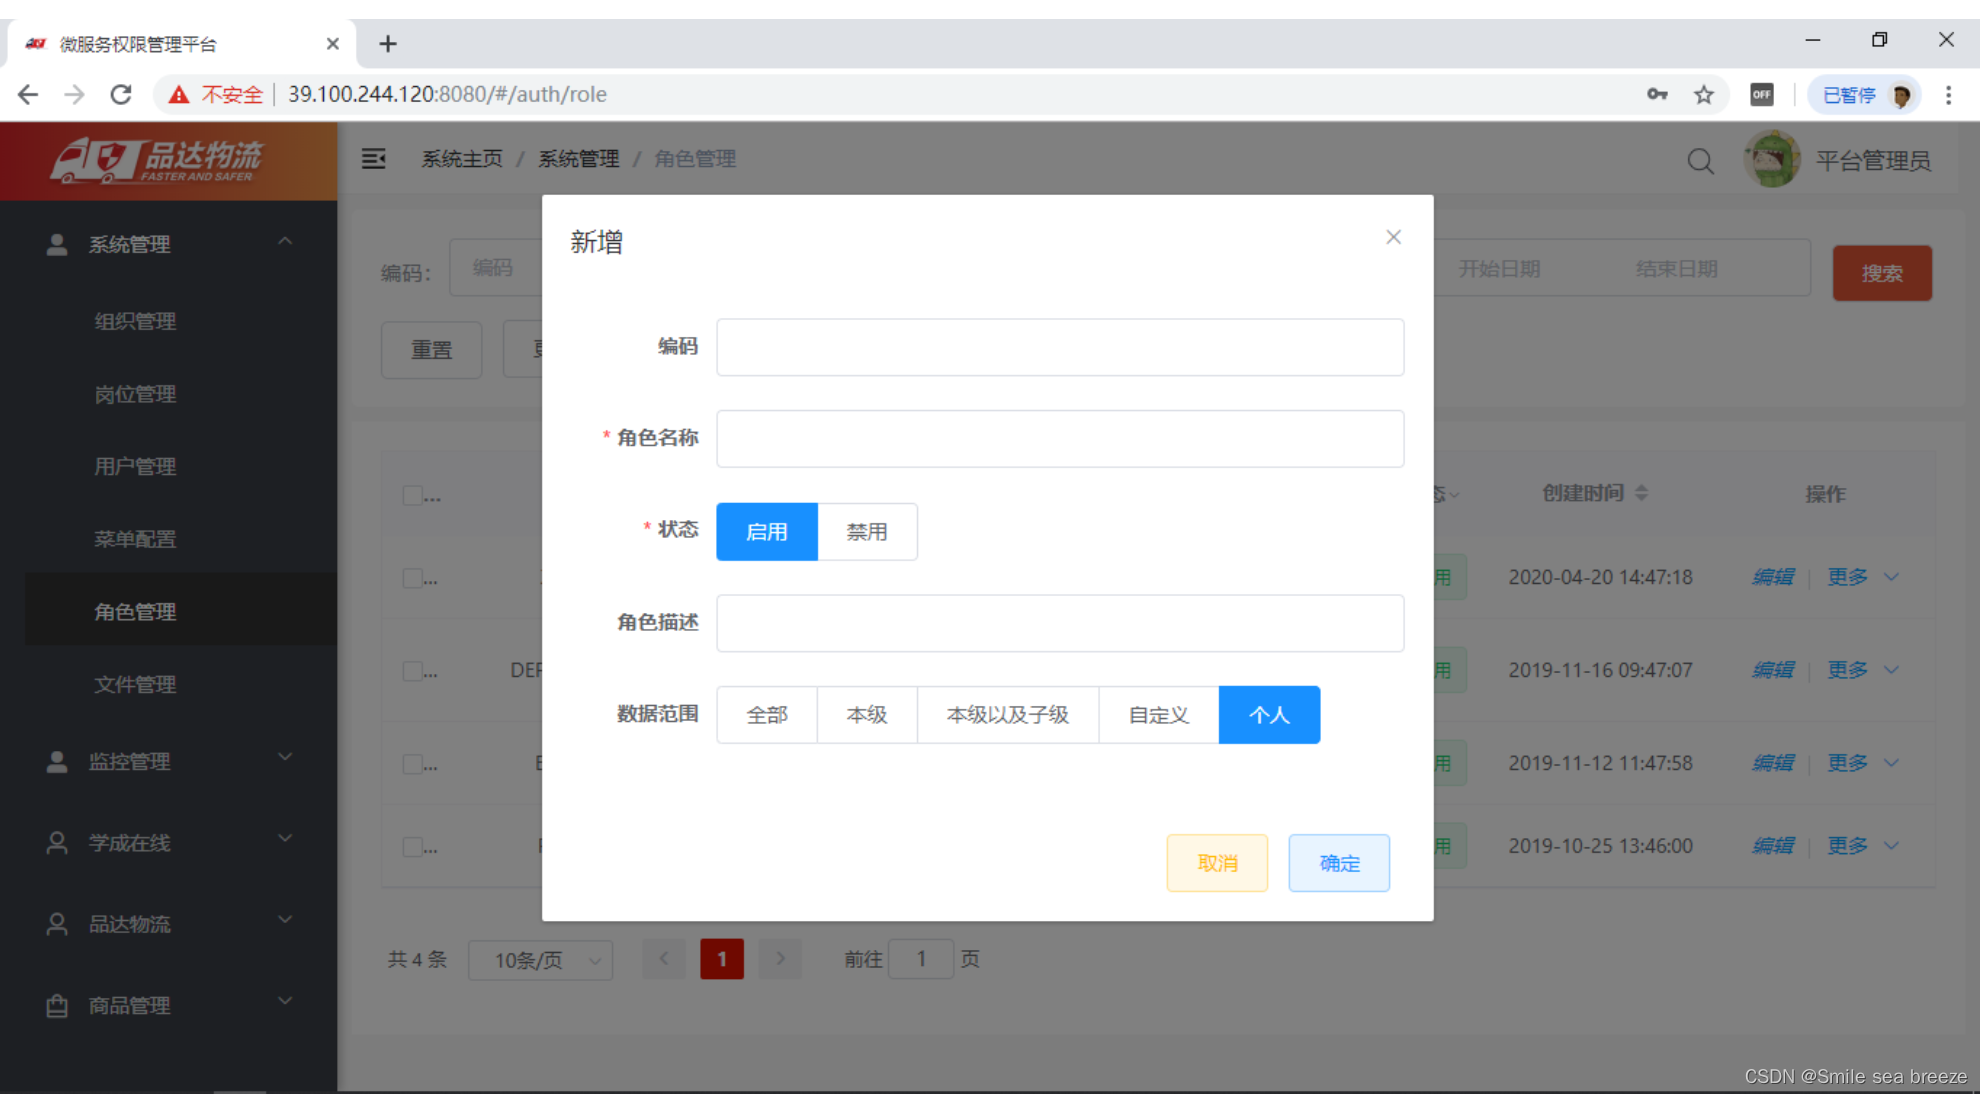Expand the 品达物流 sidebar menu
The height and width of the screenshot is (1094, 1983).
[x=168, y=923]
